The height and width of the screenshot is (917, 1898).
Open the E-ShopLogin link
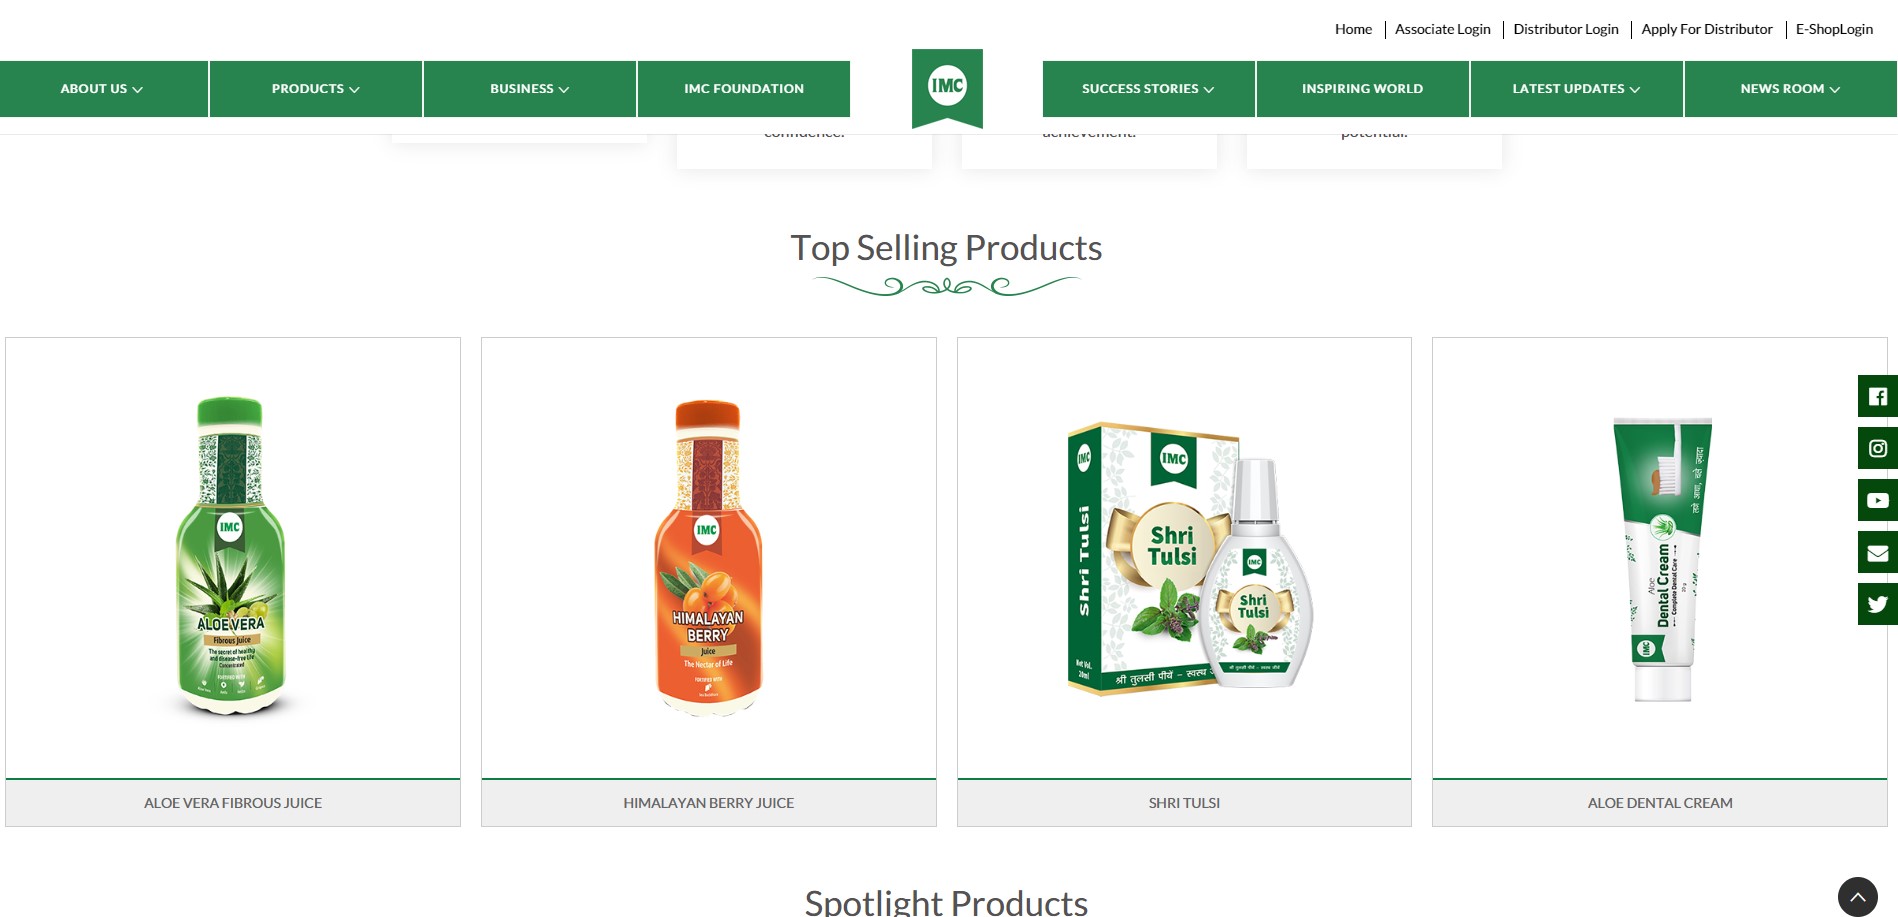tap(1834, 29)
